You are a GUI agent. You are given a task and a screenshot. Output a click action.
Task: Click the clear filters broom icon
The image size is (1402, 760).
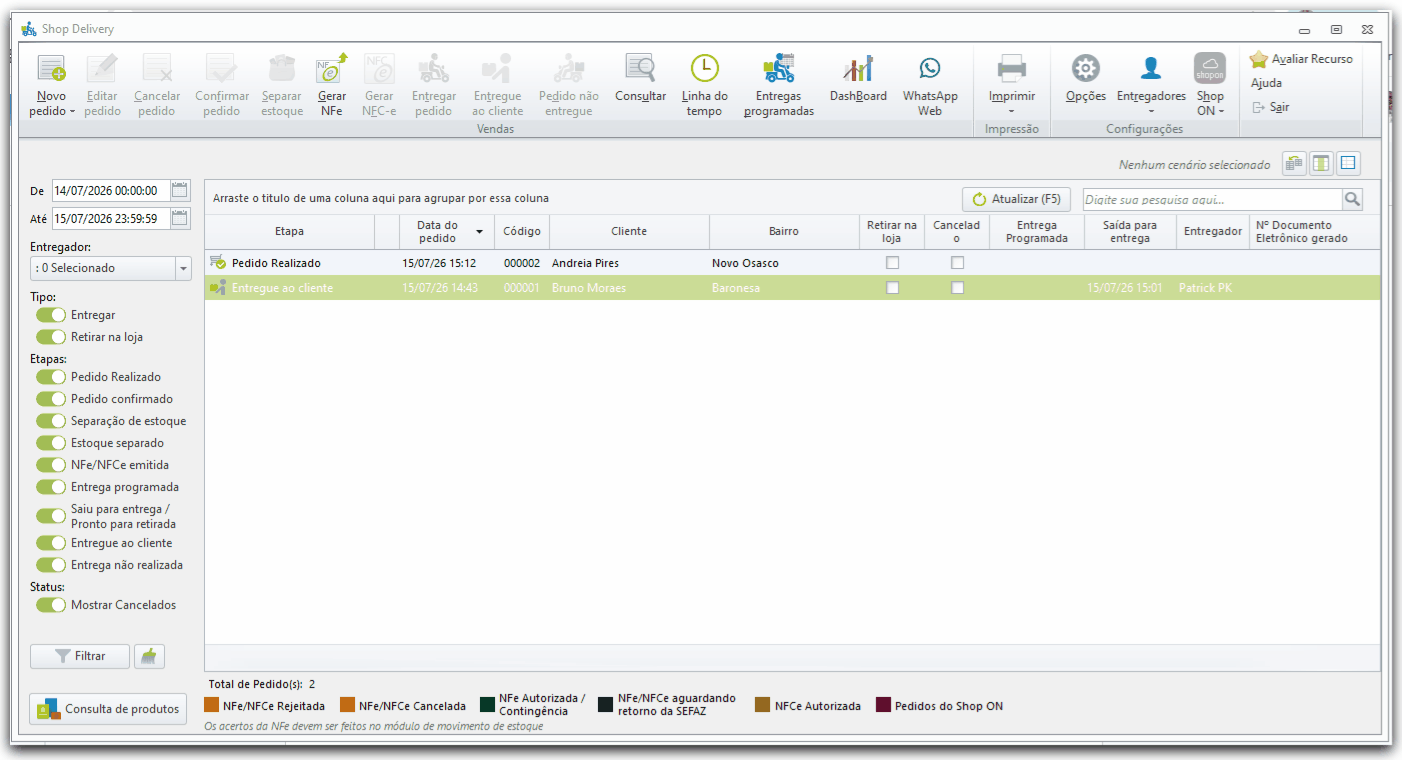149,656
